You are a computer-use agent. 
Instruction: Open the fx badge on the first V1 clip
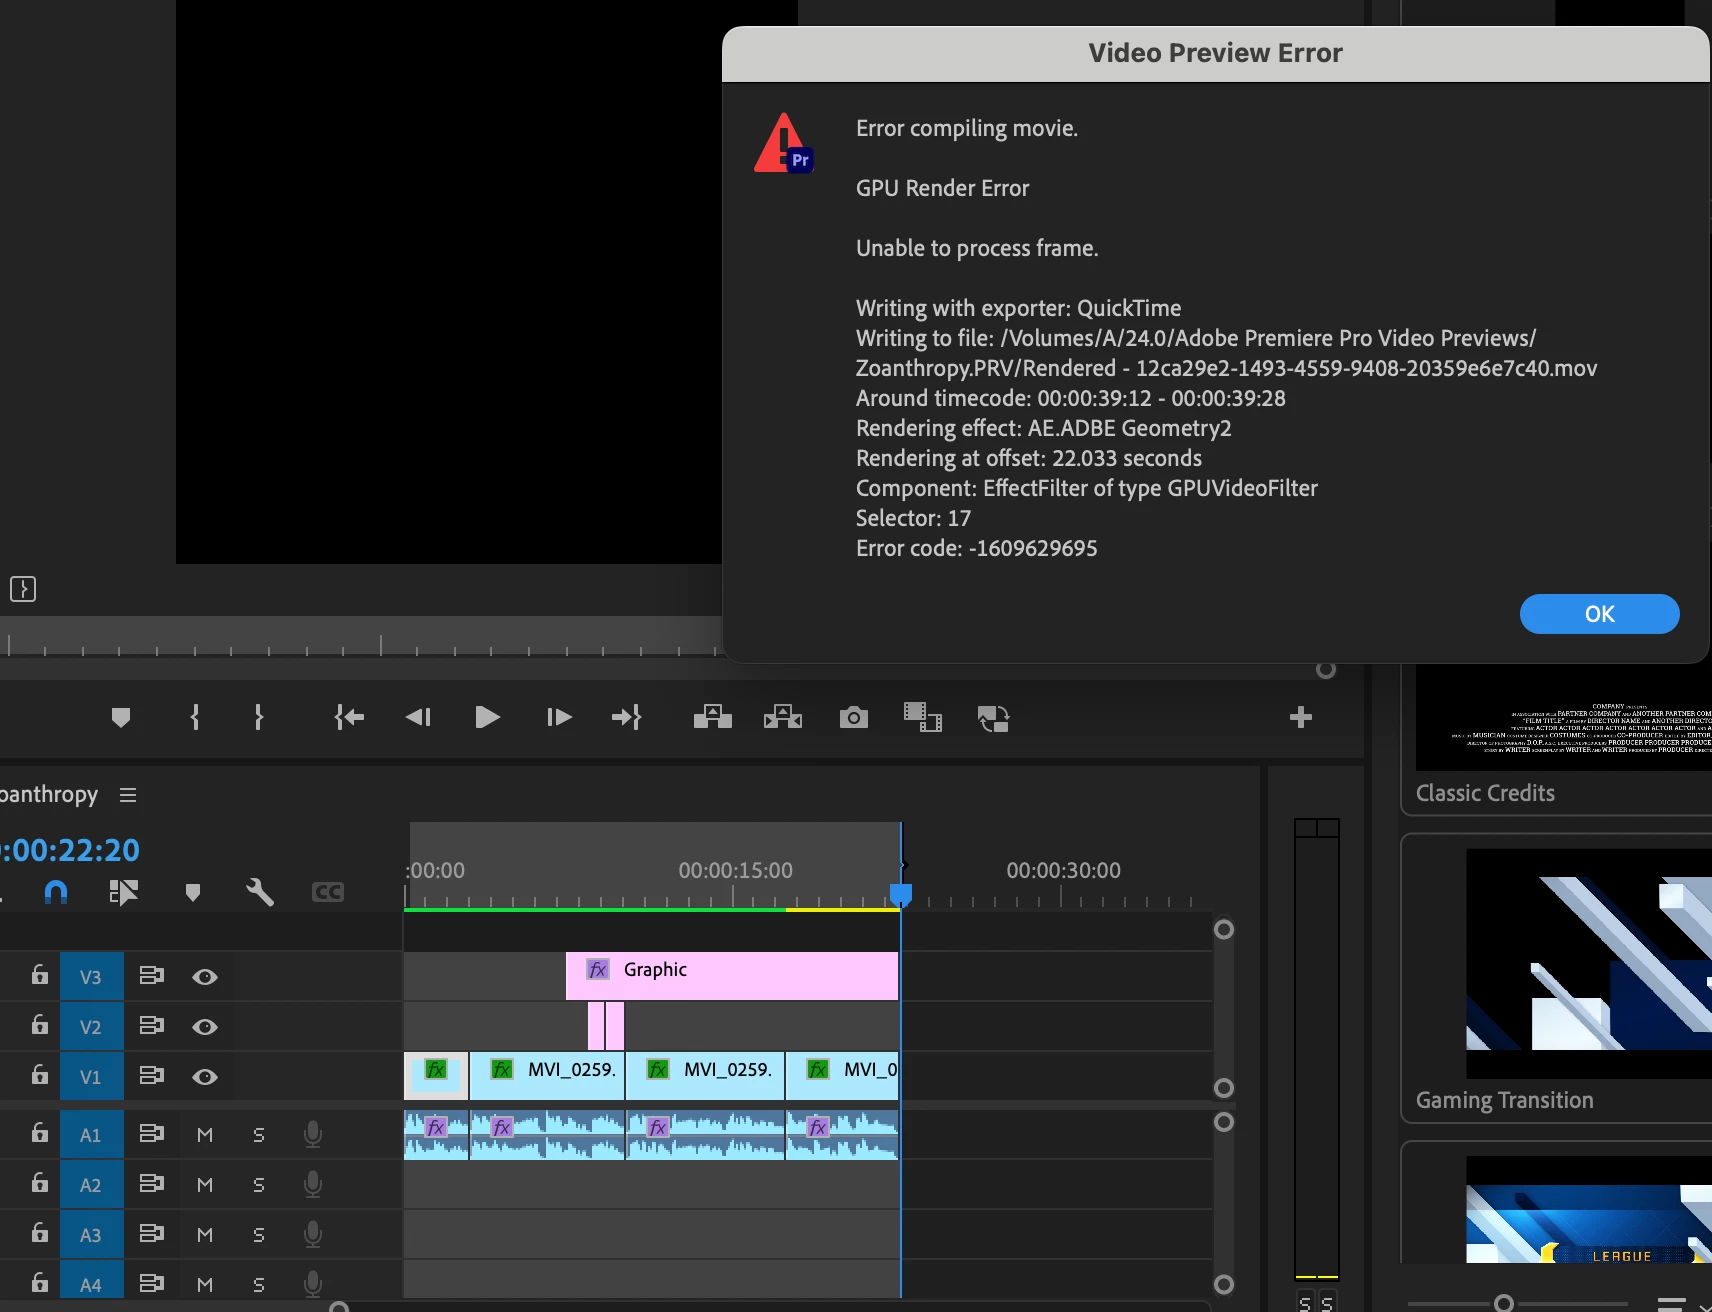[436, 1069]
